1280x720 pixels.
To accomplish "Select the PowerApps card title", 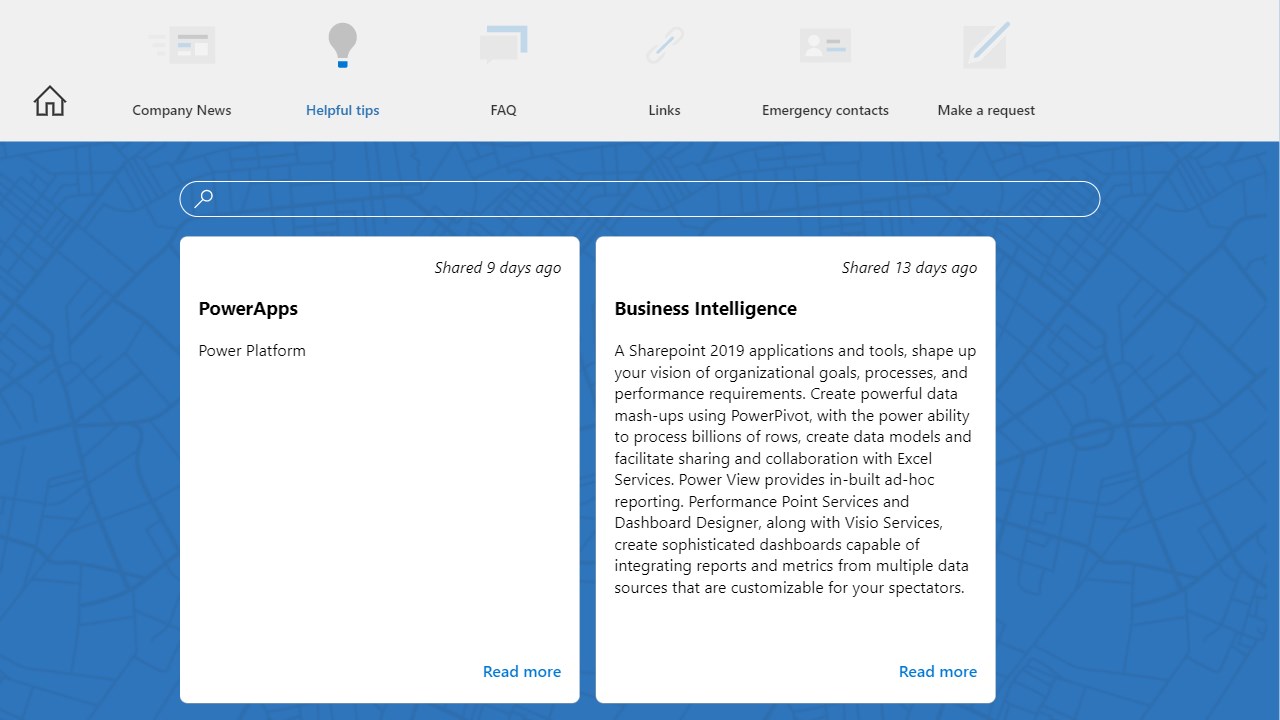I will click(248, 309).
